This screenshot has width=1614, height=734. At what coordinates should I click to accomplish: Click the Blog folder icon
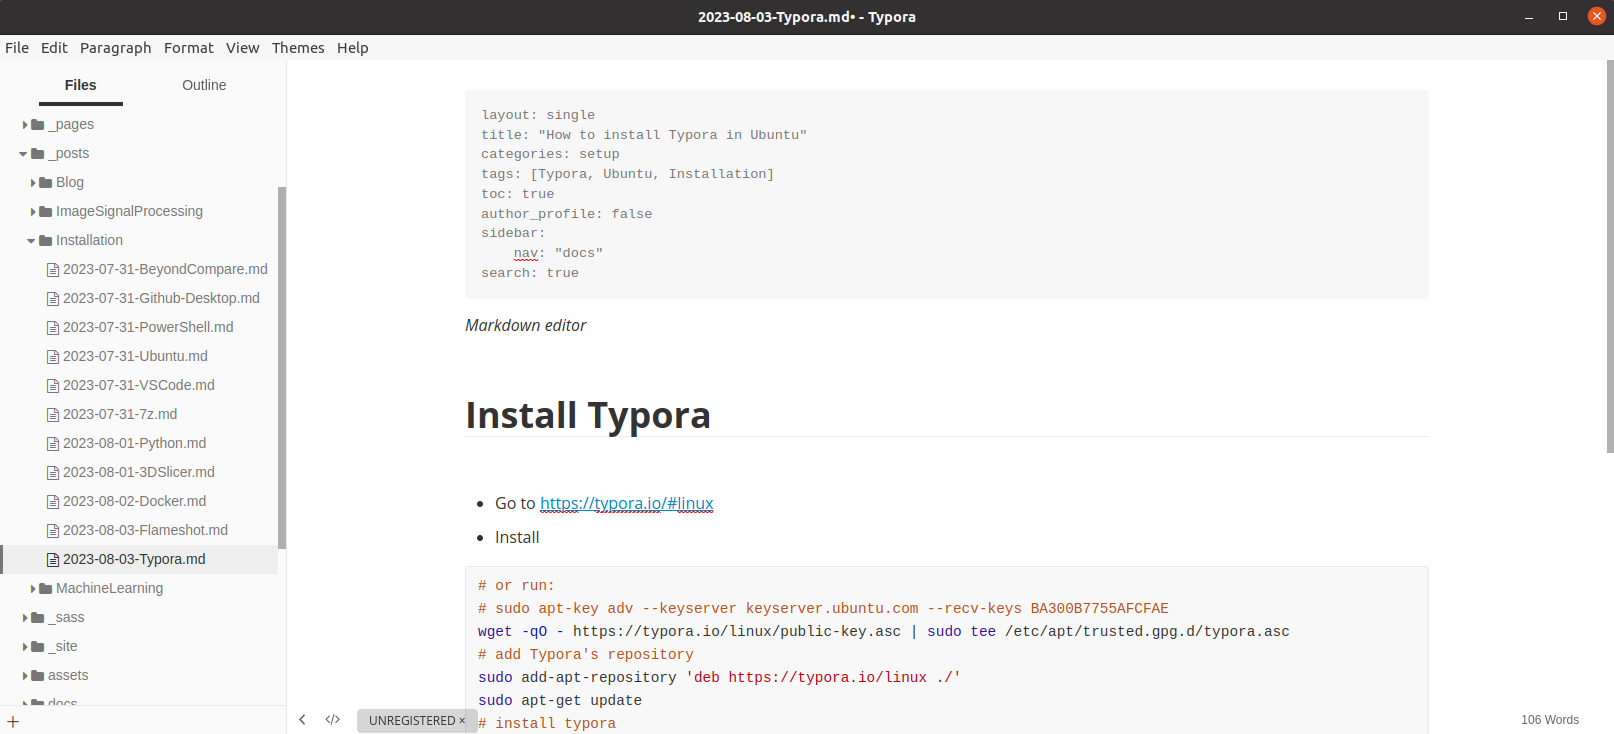(46, 182)
